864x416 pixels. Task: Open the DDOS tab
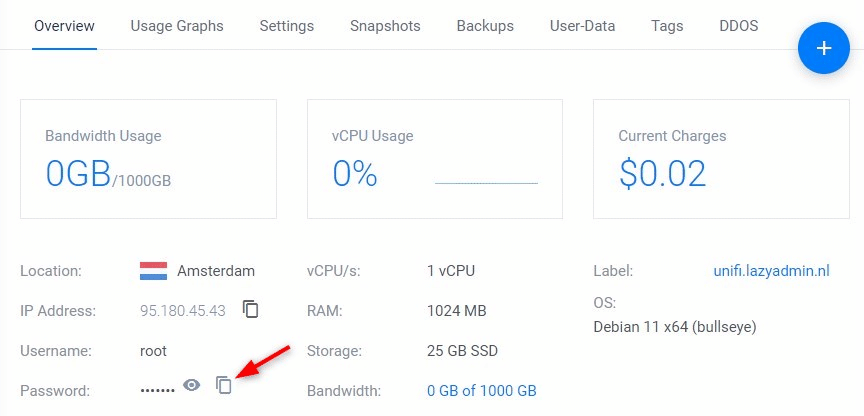738,26
